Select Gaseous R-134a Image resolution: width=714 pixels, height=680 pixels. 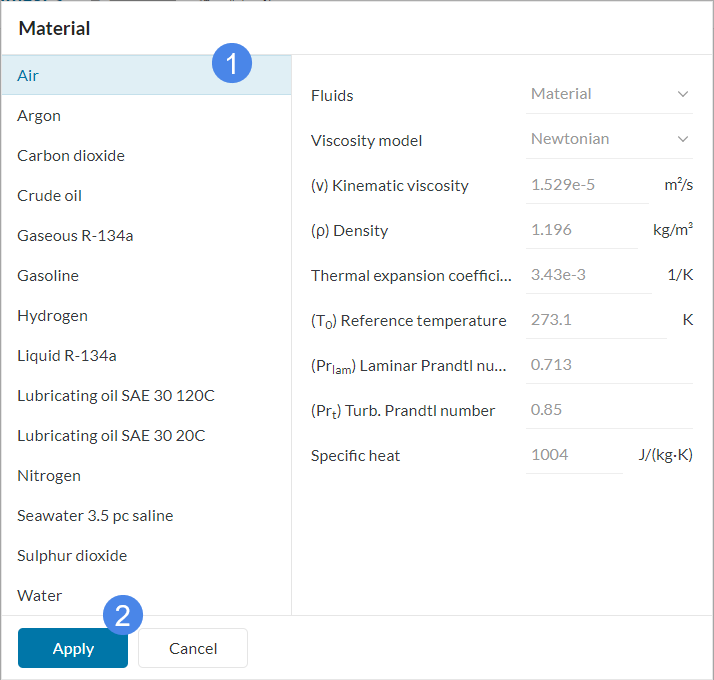tap(146, 236)
